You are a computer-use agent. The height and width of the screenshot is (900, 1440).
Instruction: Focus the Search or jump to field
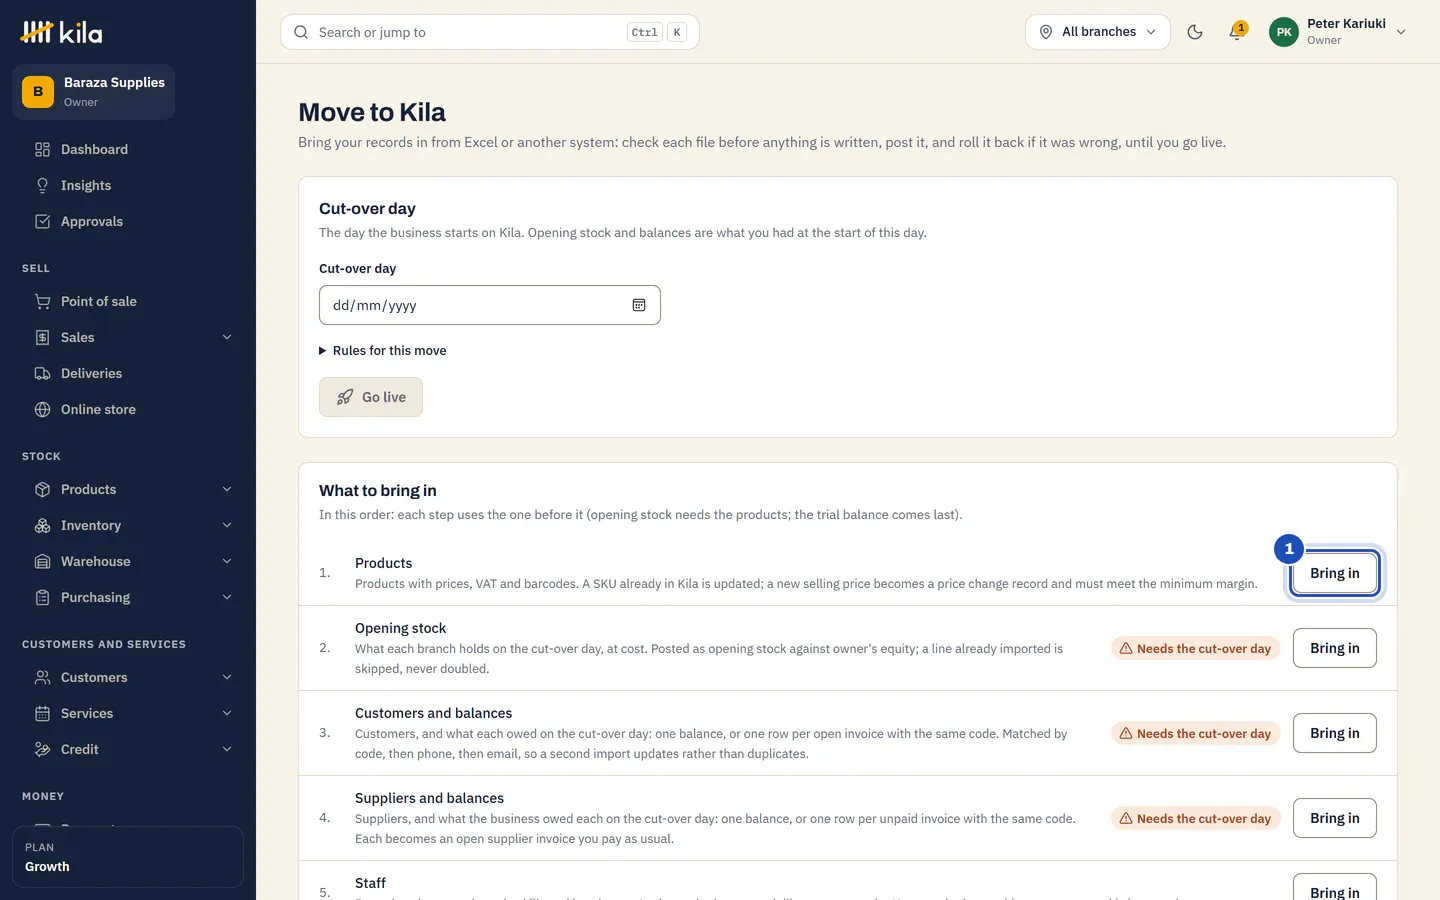point(490,32)
